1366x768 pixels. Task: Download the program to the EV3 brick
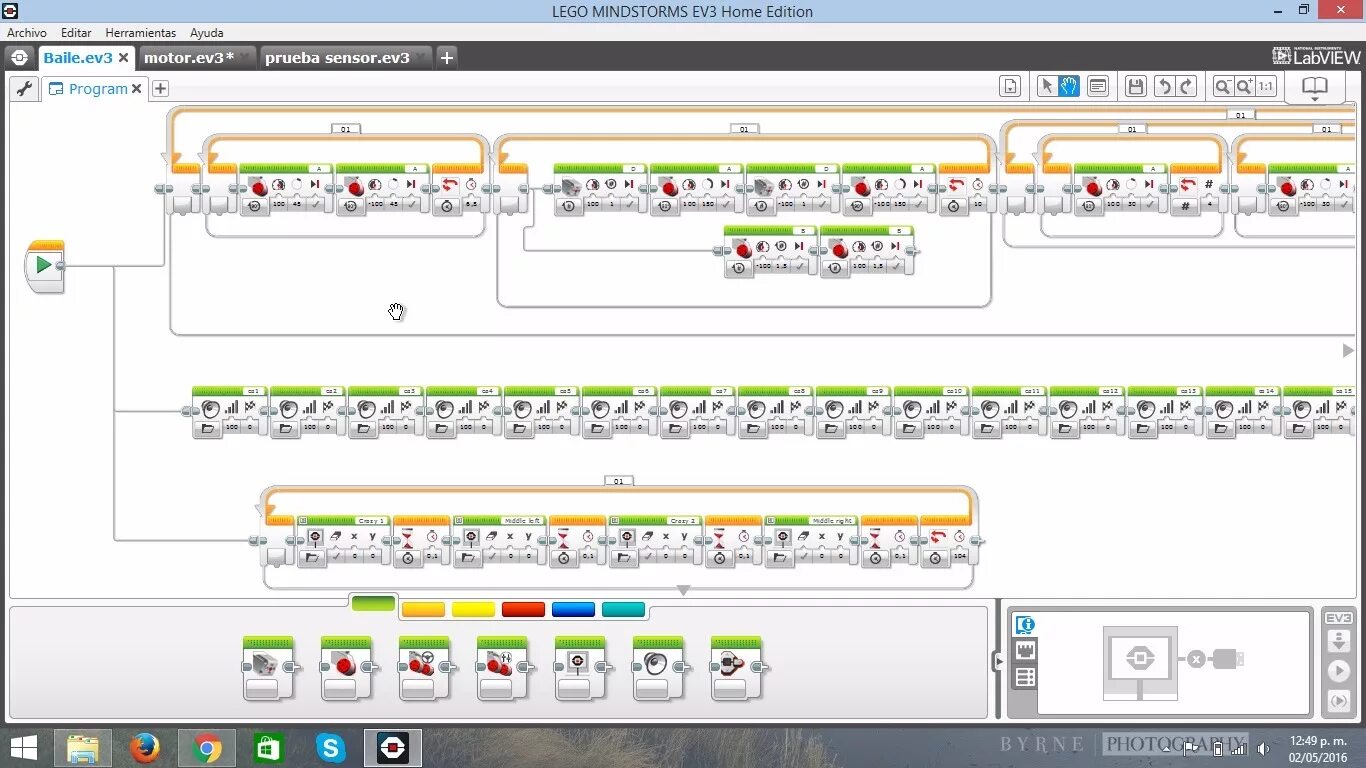[1338, 641]
